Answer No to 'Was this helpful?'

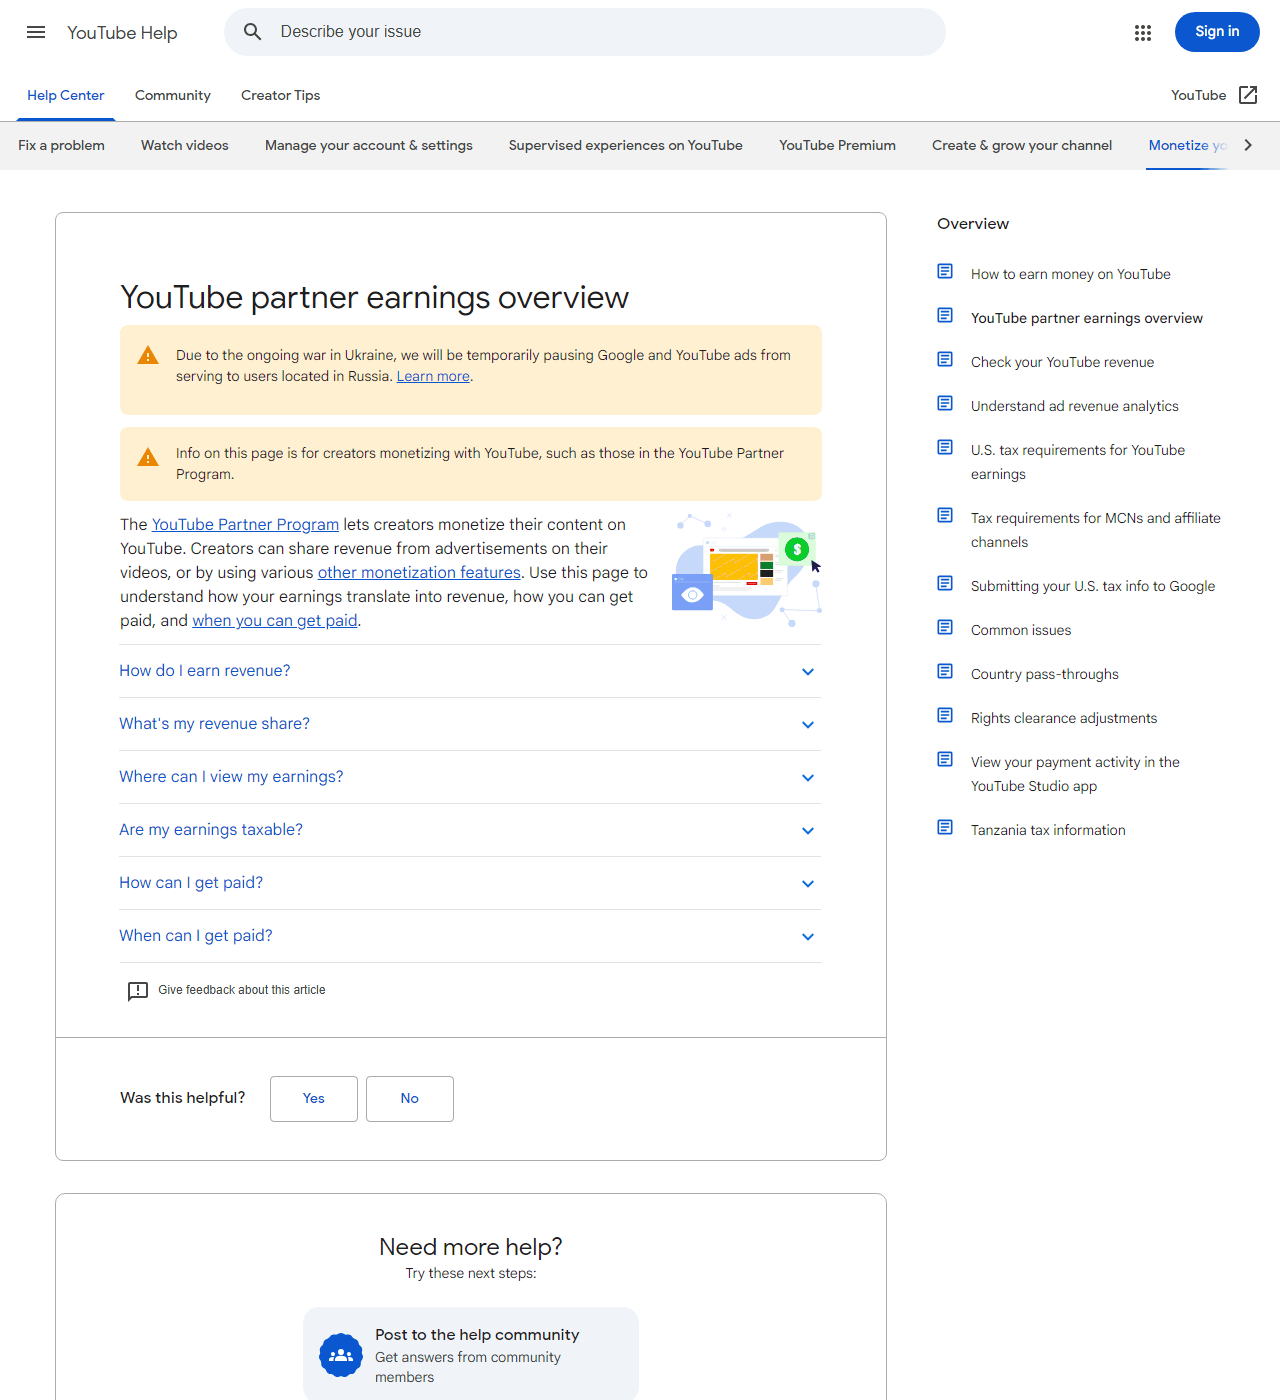[x=410, y=1099]
